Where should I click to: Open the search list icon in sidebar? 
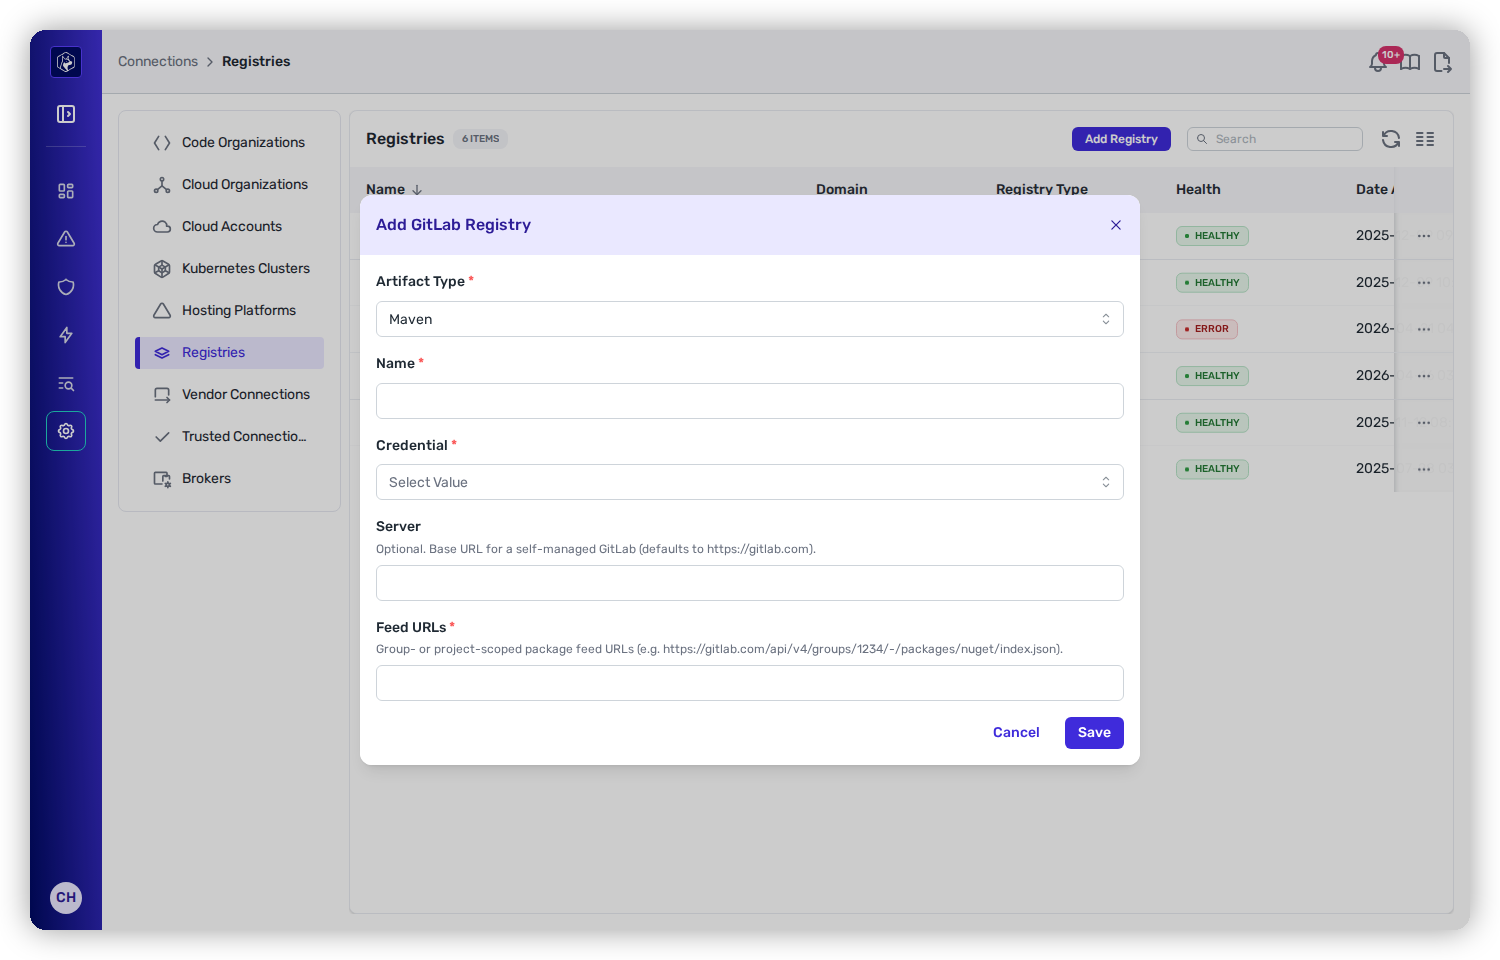66,383
